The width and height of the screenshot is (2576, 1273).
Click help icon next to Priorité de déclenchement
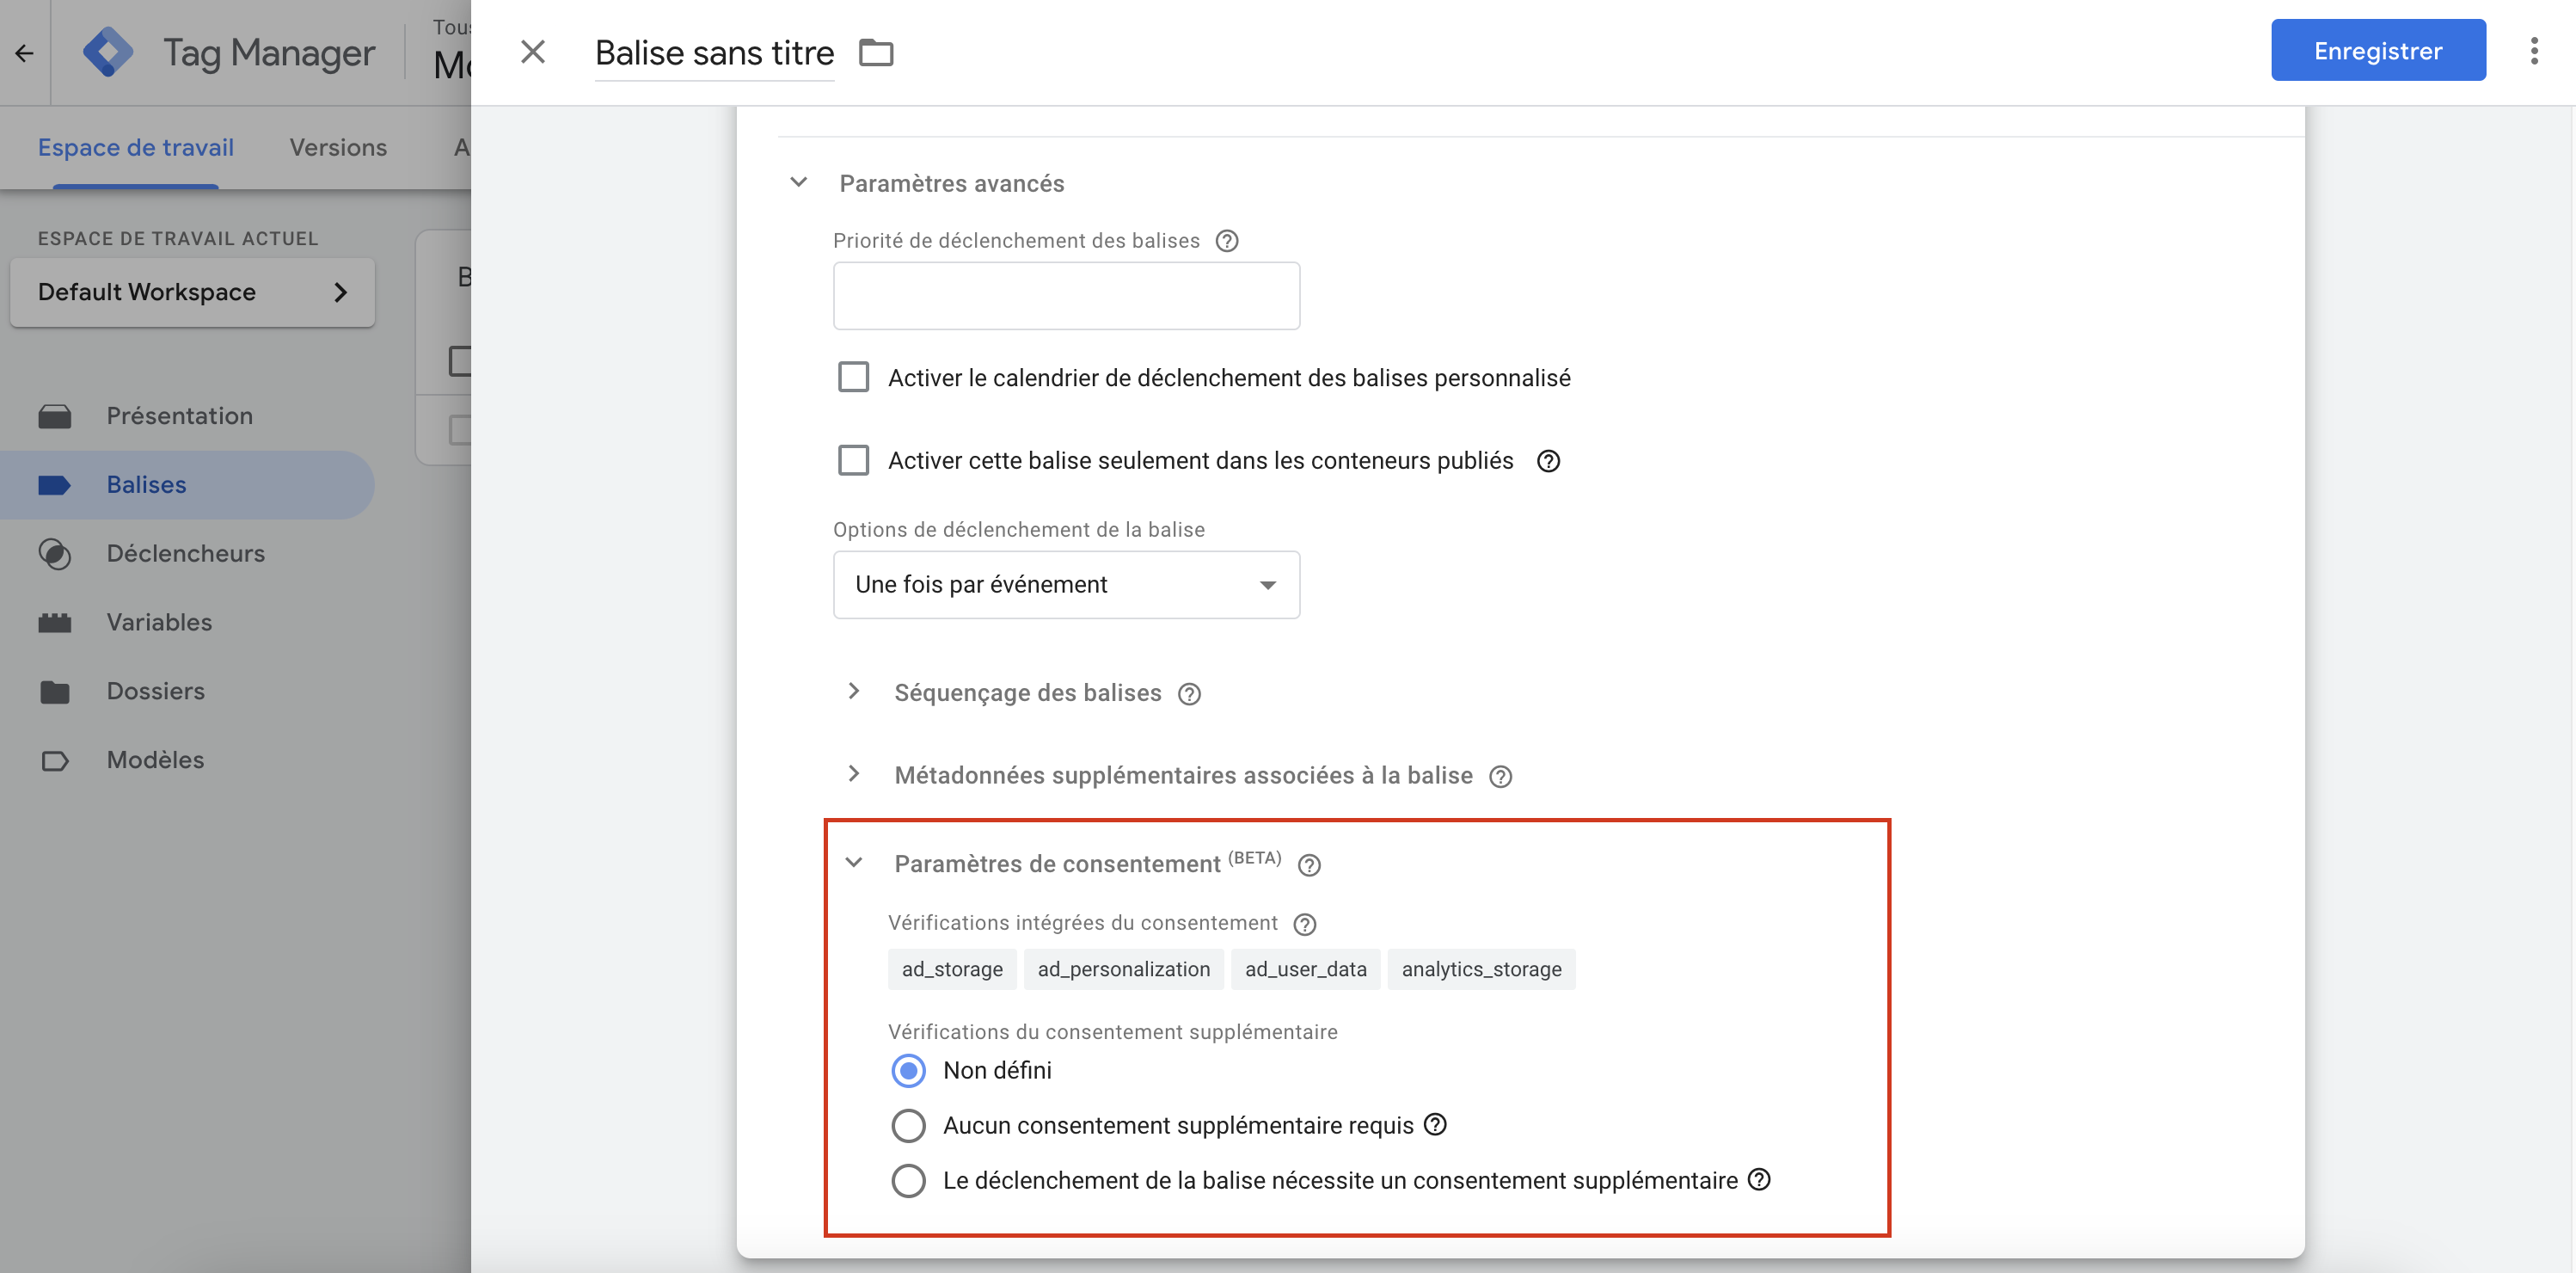[x=1227, y=241]
